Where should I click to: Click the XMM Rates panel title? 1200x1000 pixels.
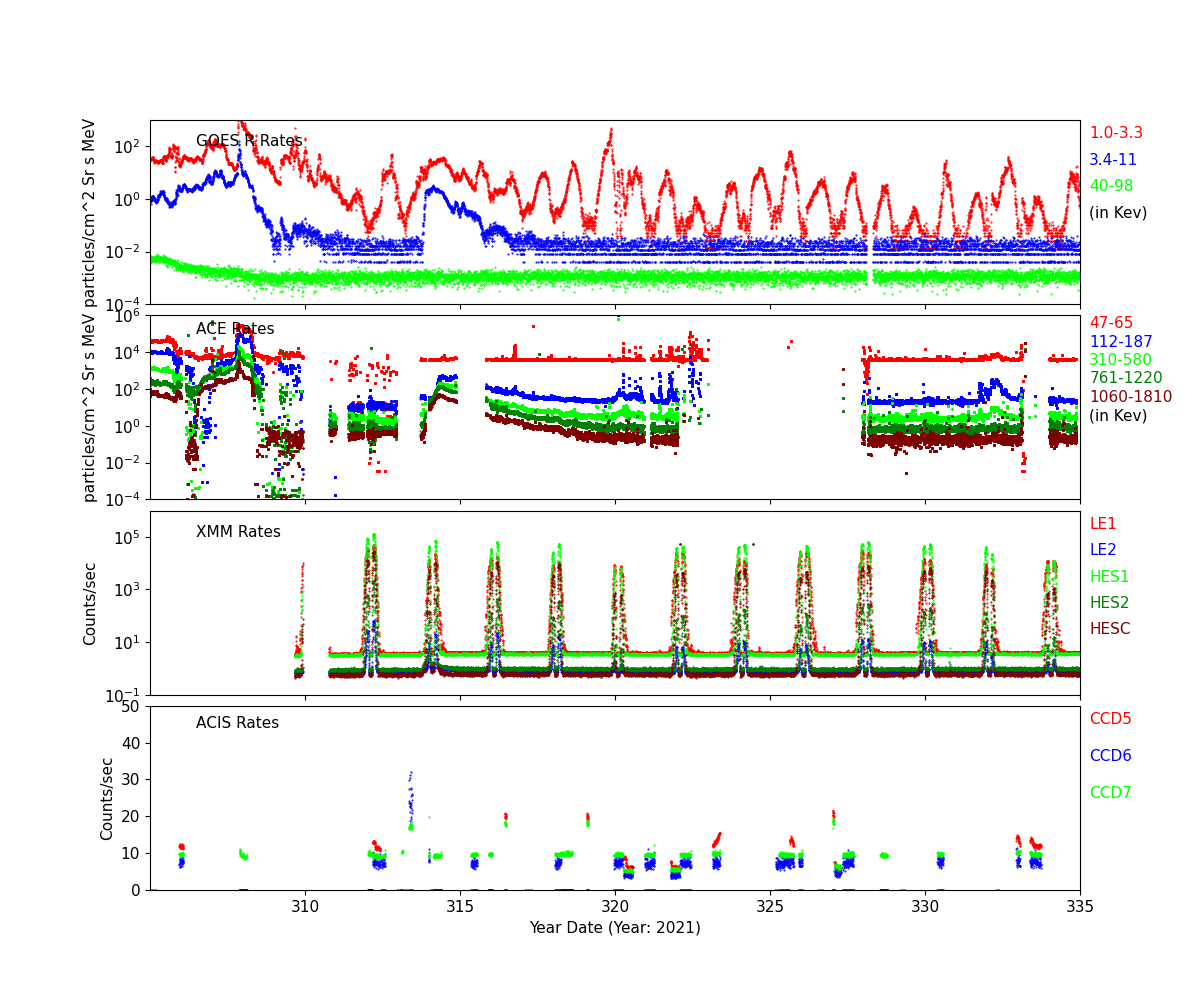pyautogui.click(x=238, y=532)
